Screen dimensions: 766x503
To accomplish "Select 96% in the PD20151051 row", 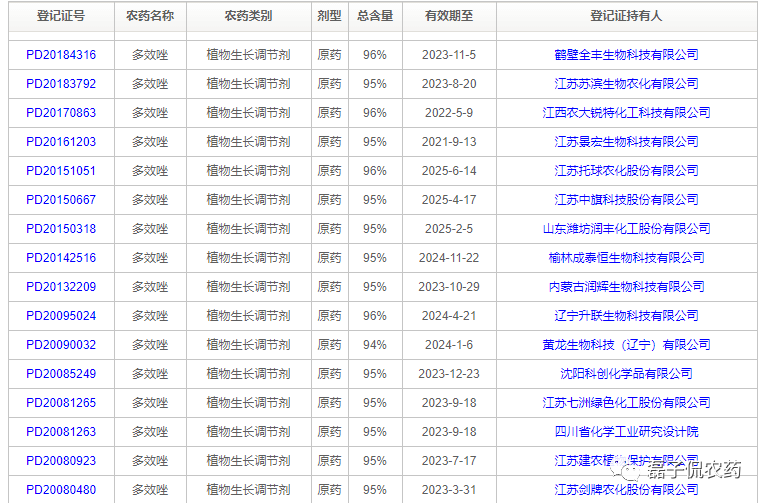I will coord(375,171).
